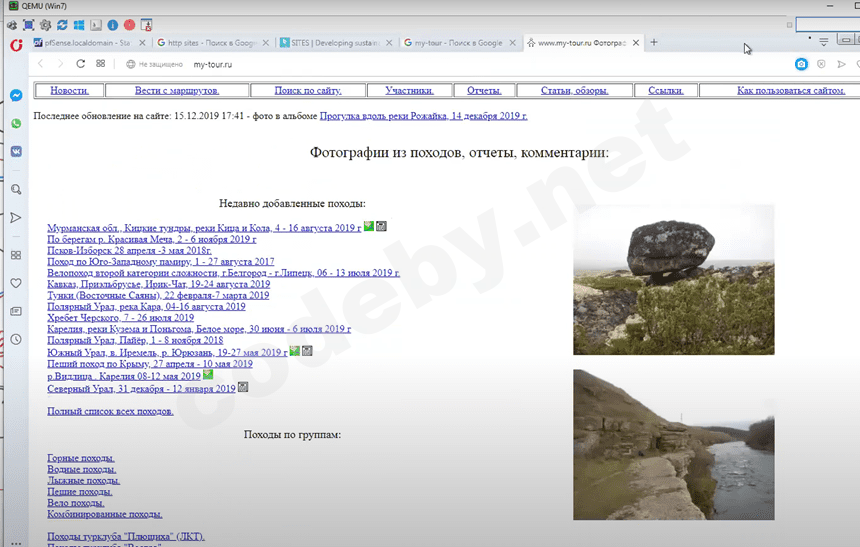The image size is (860, 547).
Task: Switch to the pfSense.localdomain tab
Action: pyautogui.click(x=91, y=43)
